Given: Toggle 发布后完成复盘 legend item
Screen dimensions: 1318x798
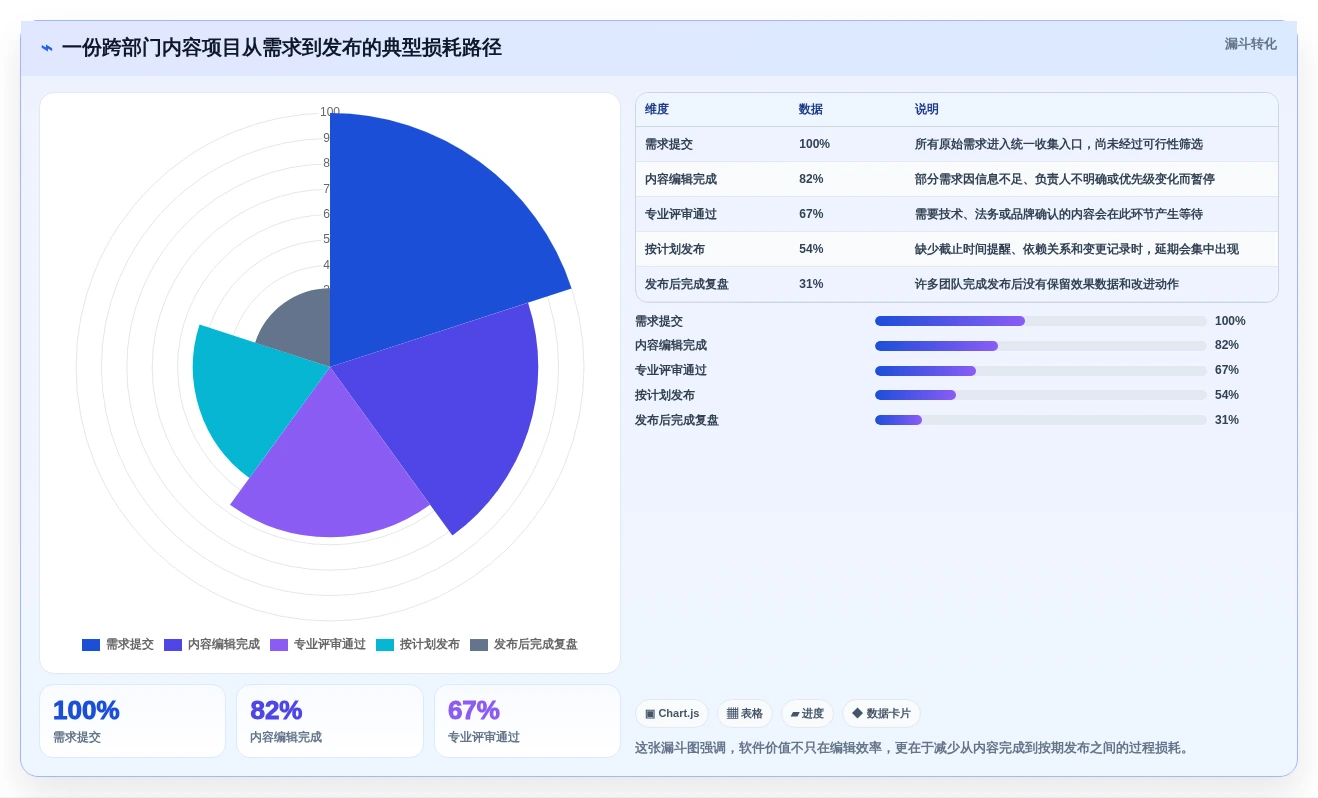Looking at the screenshot, I should 524,645.
